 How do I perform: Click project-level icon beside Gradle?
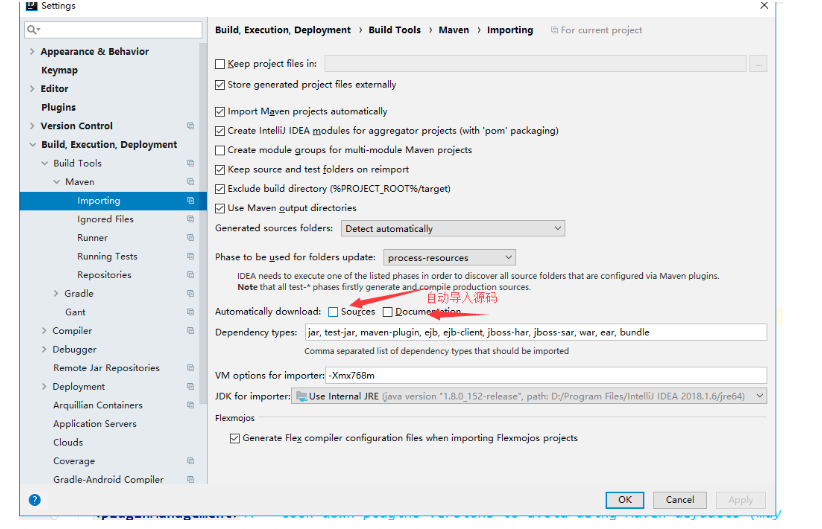pos(190,294)
